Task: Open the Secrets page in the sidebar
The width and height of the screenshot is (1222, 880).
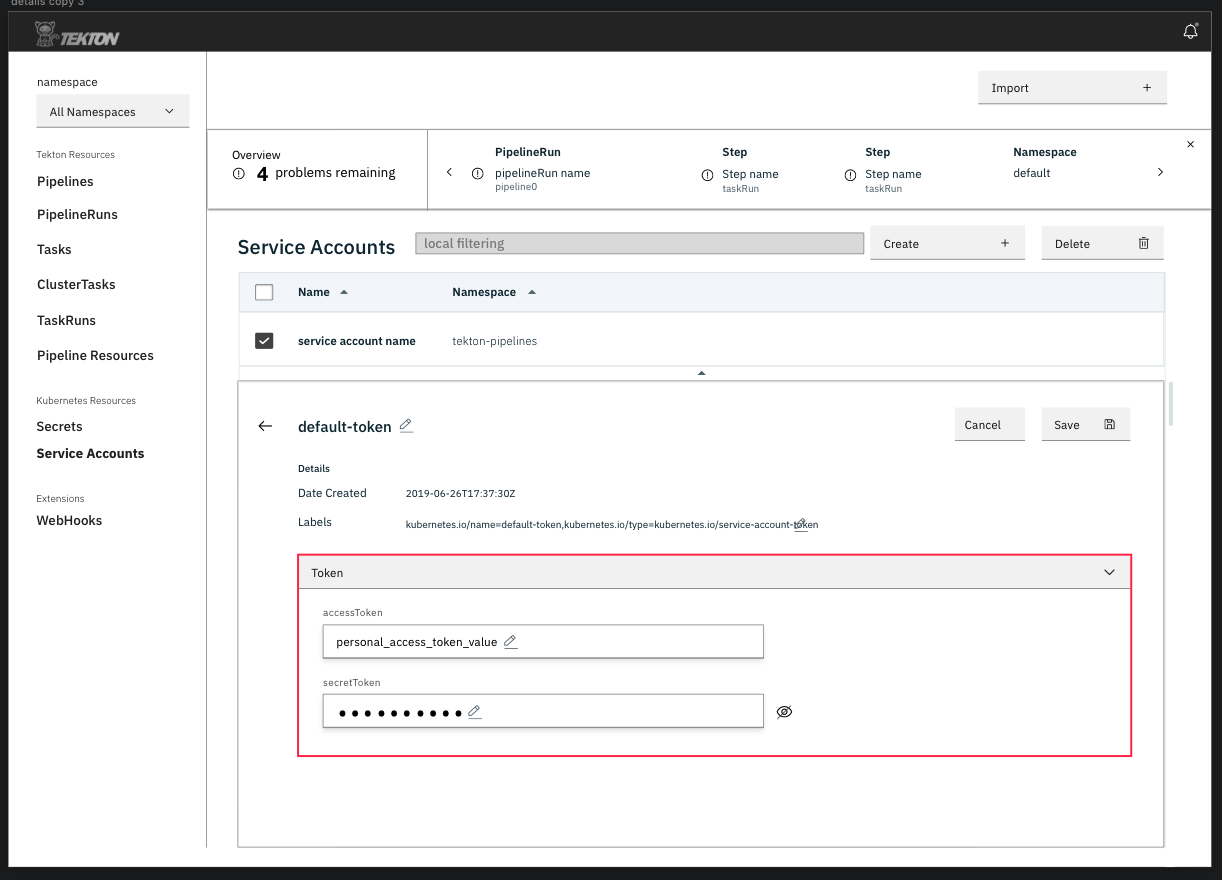Action: (59, 426)
